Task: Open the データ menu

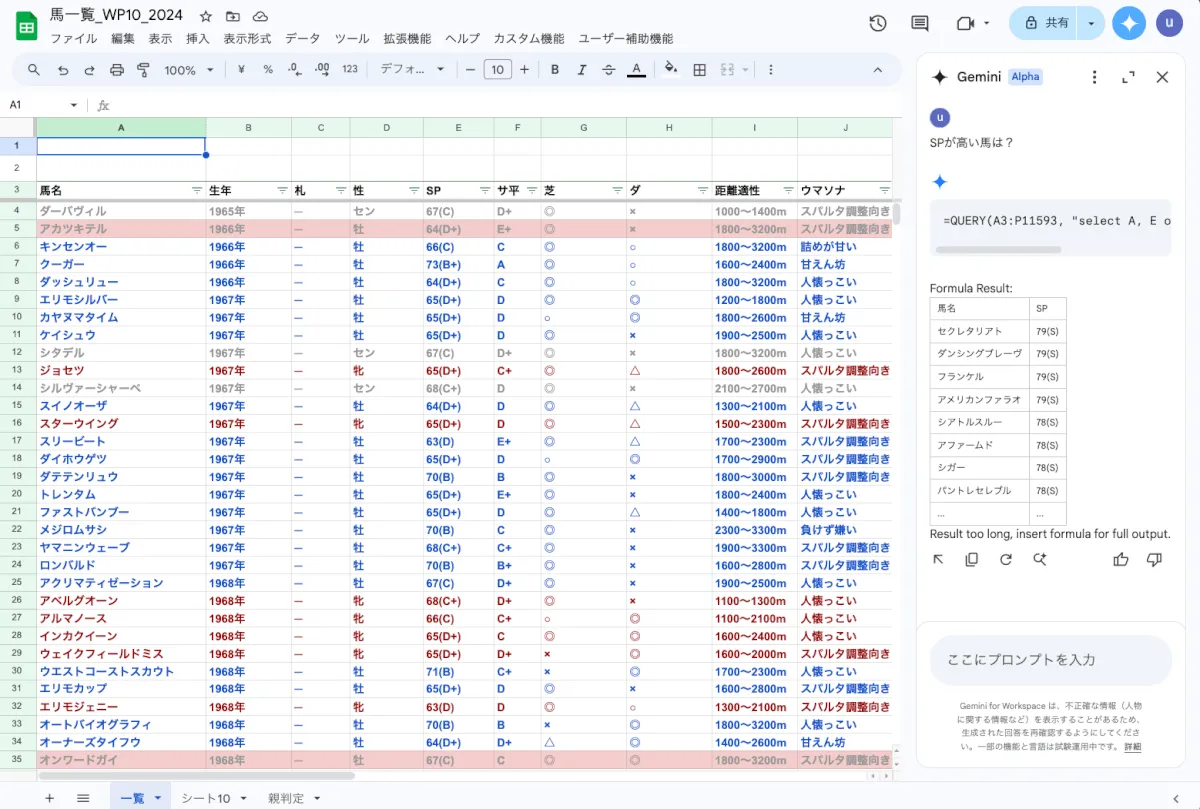Action: click(302, 39)
